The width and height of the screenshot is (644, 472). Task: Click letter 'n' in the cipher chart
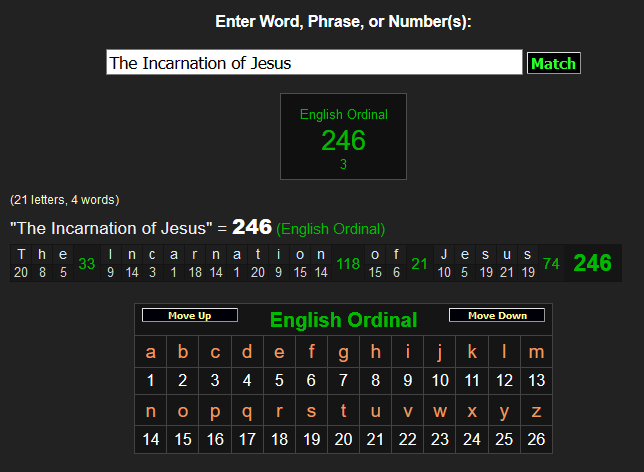tap(151, 411)
